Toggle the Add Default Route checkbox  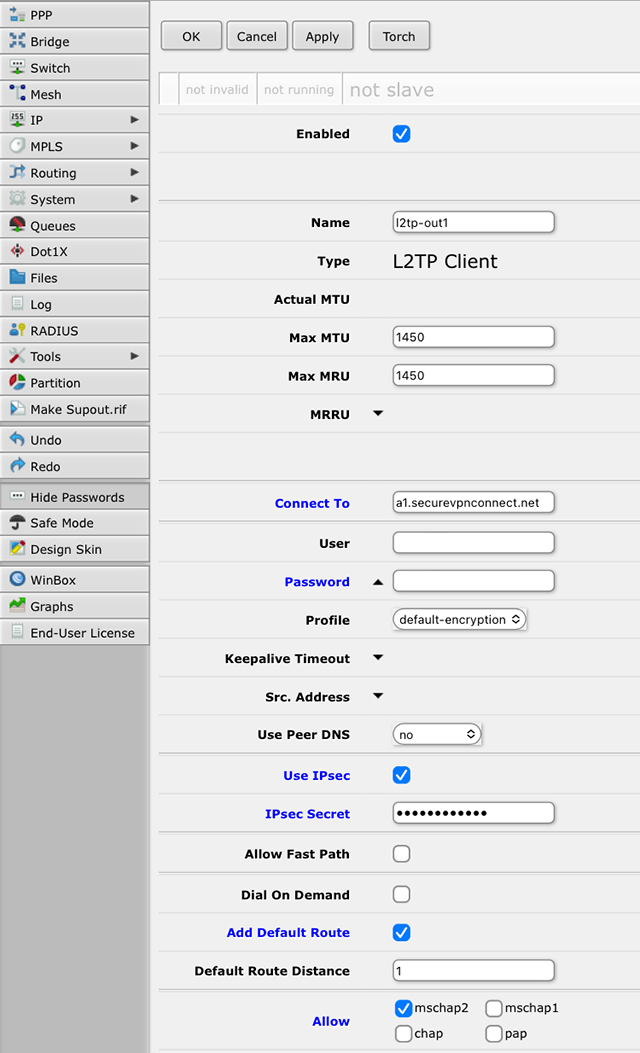(402, 932)
